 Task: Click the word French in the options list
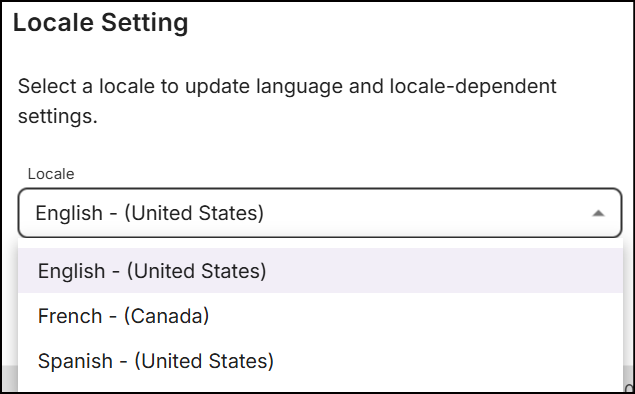[x=70, y=316]
